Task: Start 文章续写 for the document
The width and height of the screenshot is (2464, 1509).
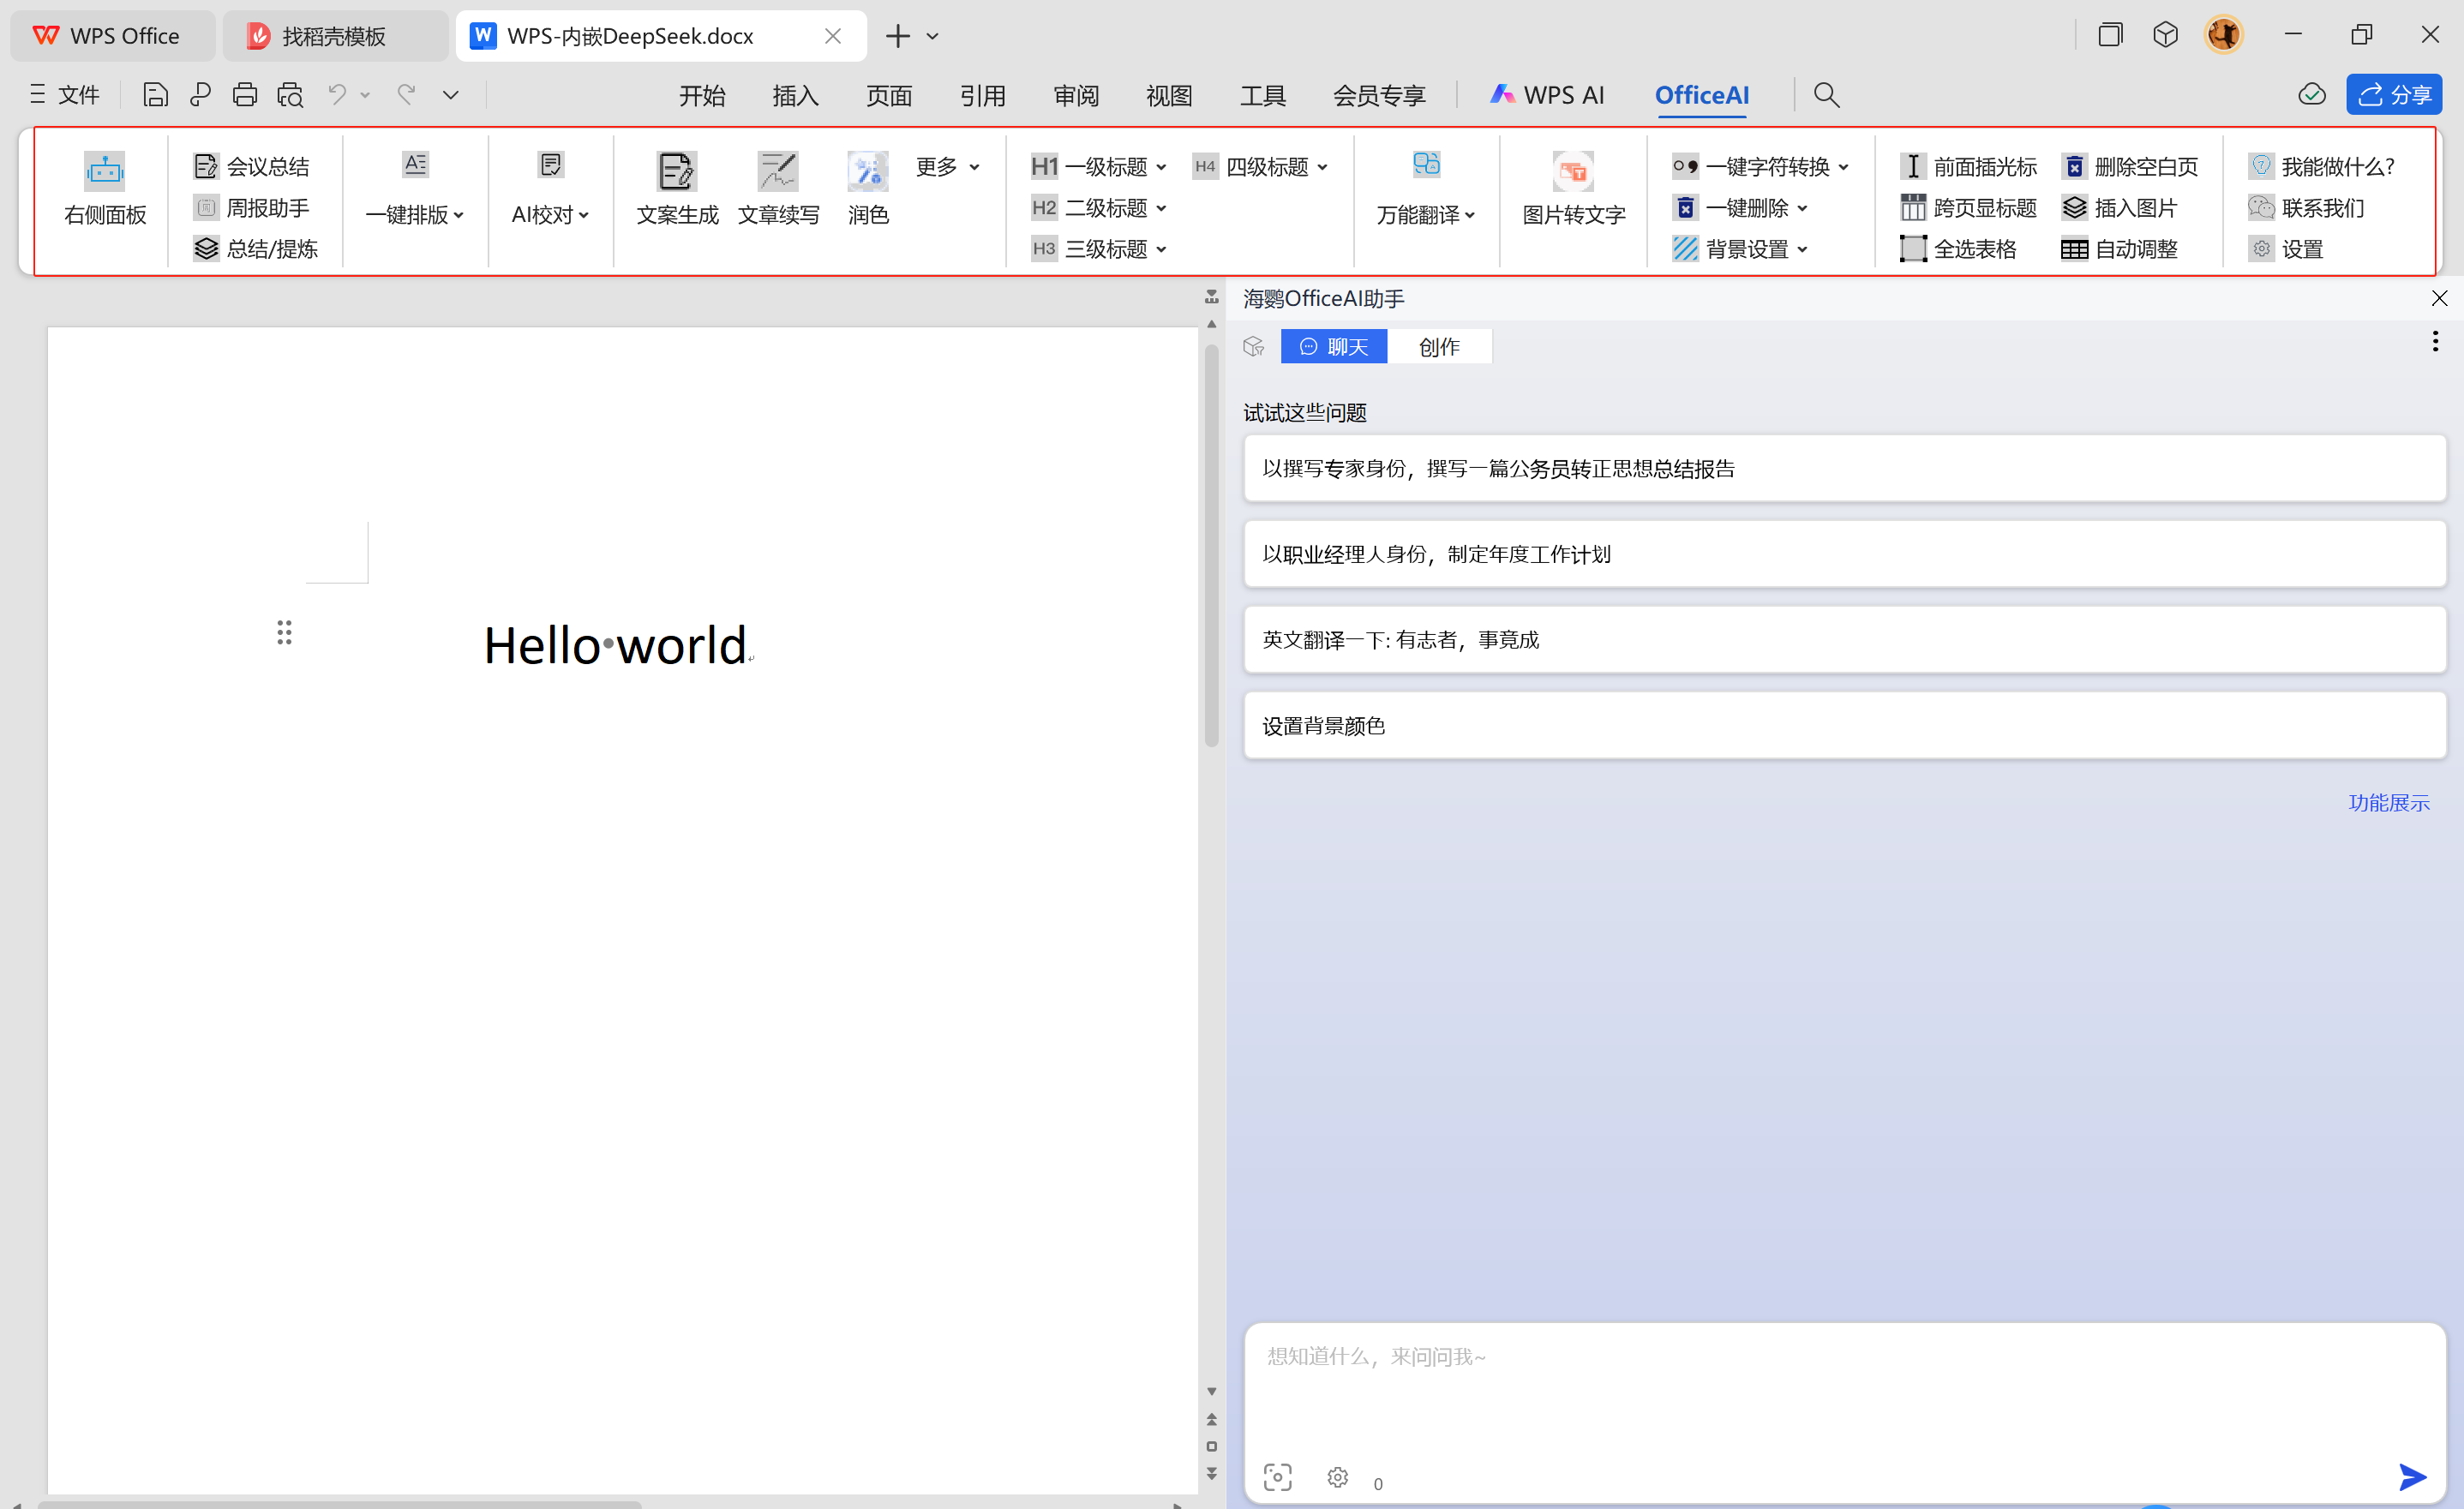Action: coord(779,188)
